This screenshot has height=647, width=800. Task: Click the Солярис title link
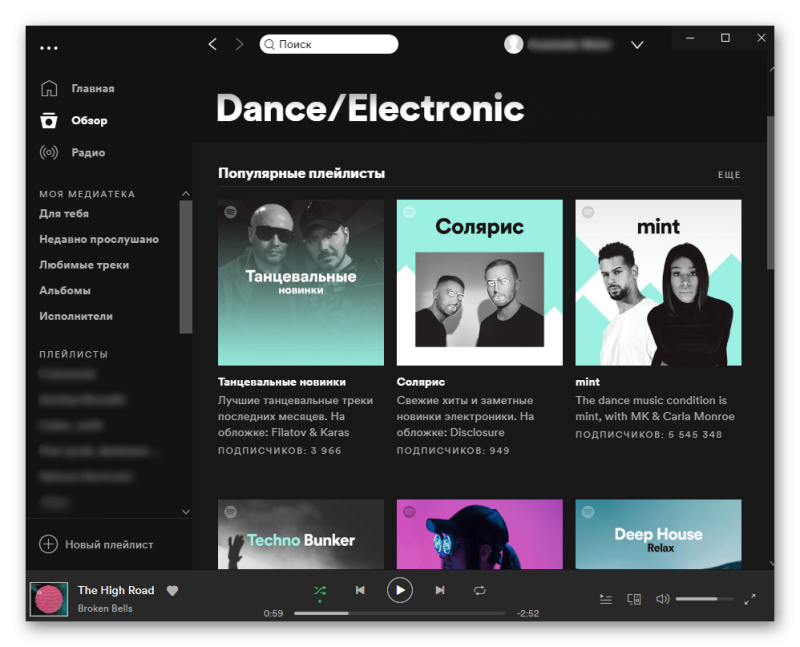coord(421,382)
